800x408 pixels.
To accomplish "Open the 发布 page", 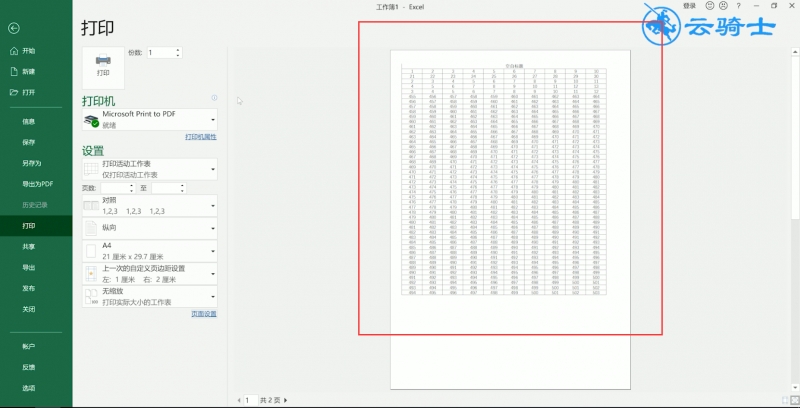I will [x=36, y=288].
